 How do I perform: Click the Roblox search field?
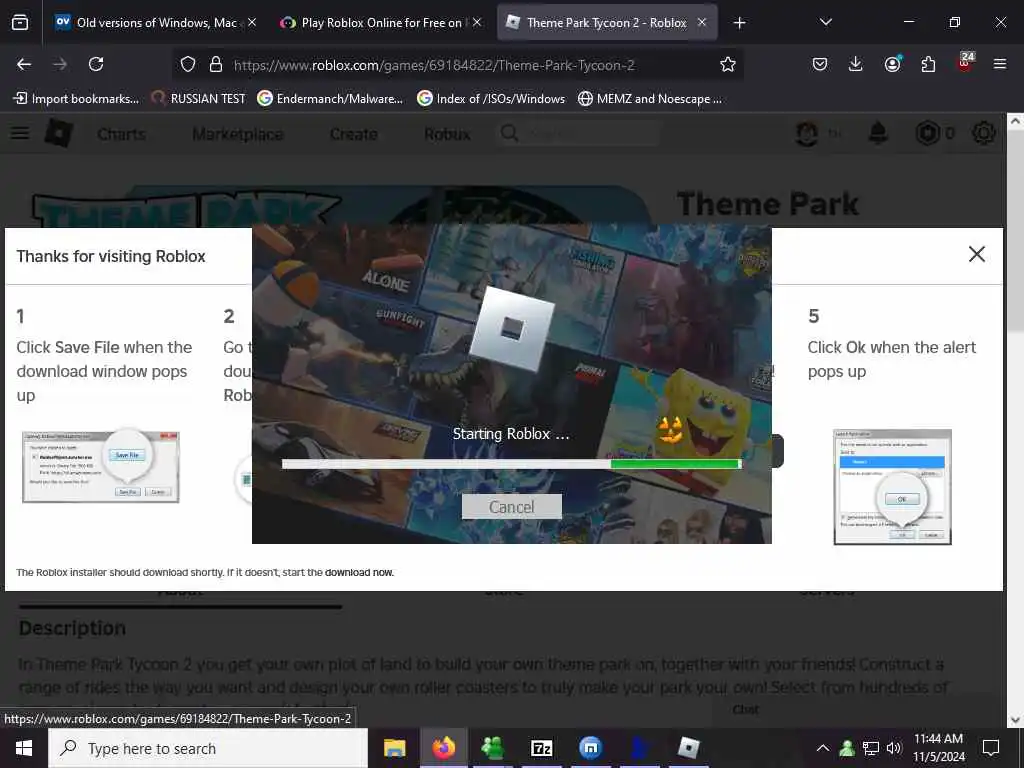578,134
